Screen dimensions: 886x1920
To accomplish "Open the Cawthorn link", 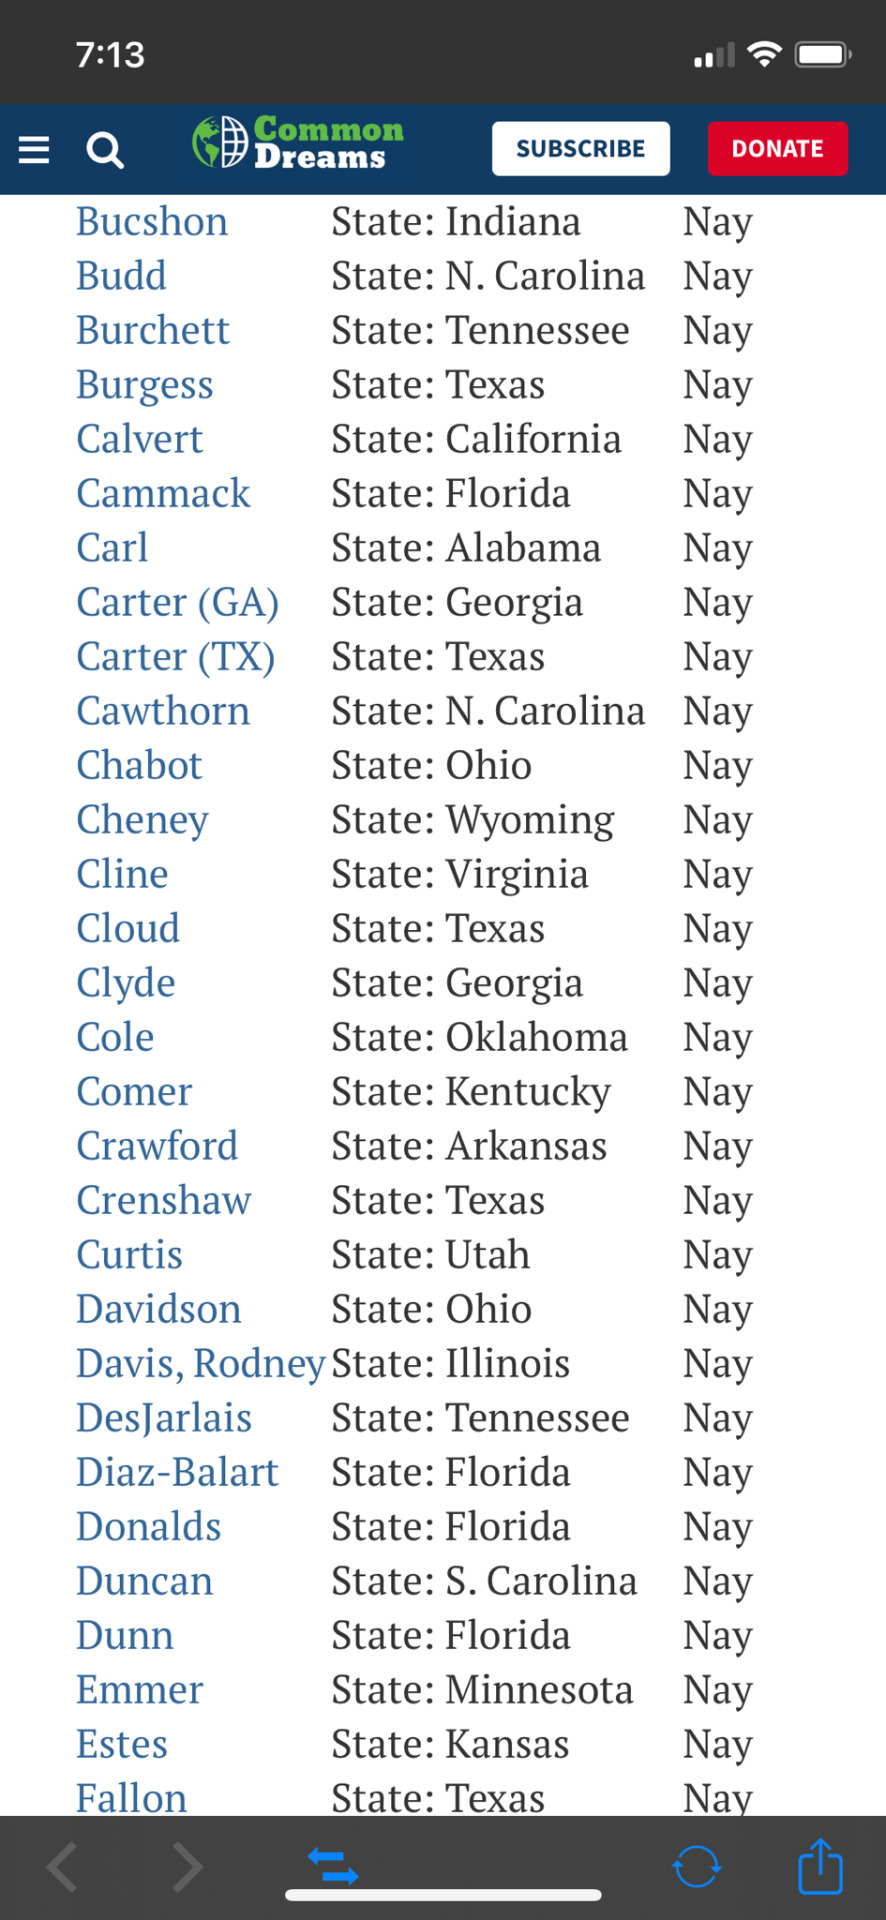I will 164,711.
